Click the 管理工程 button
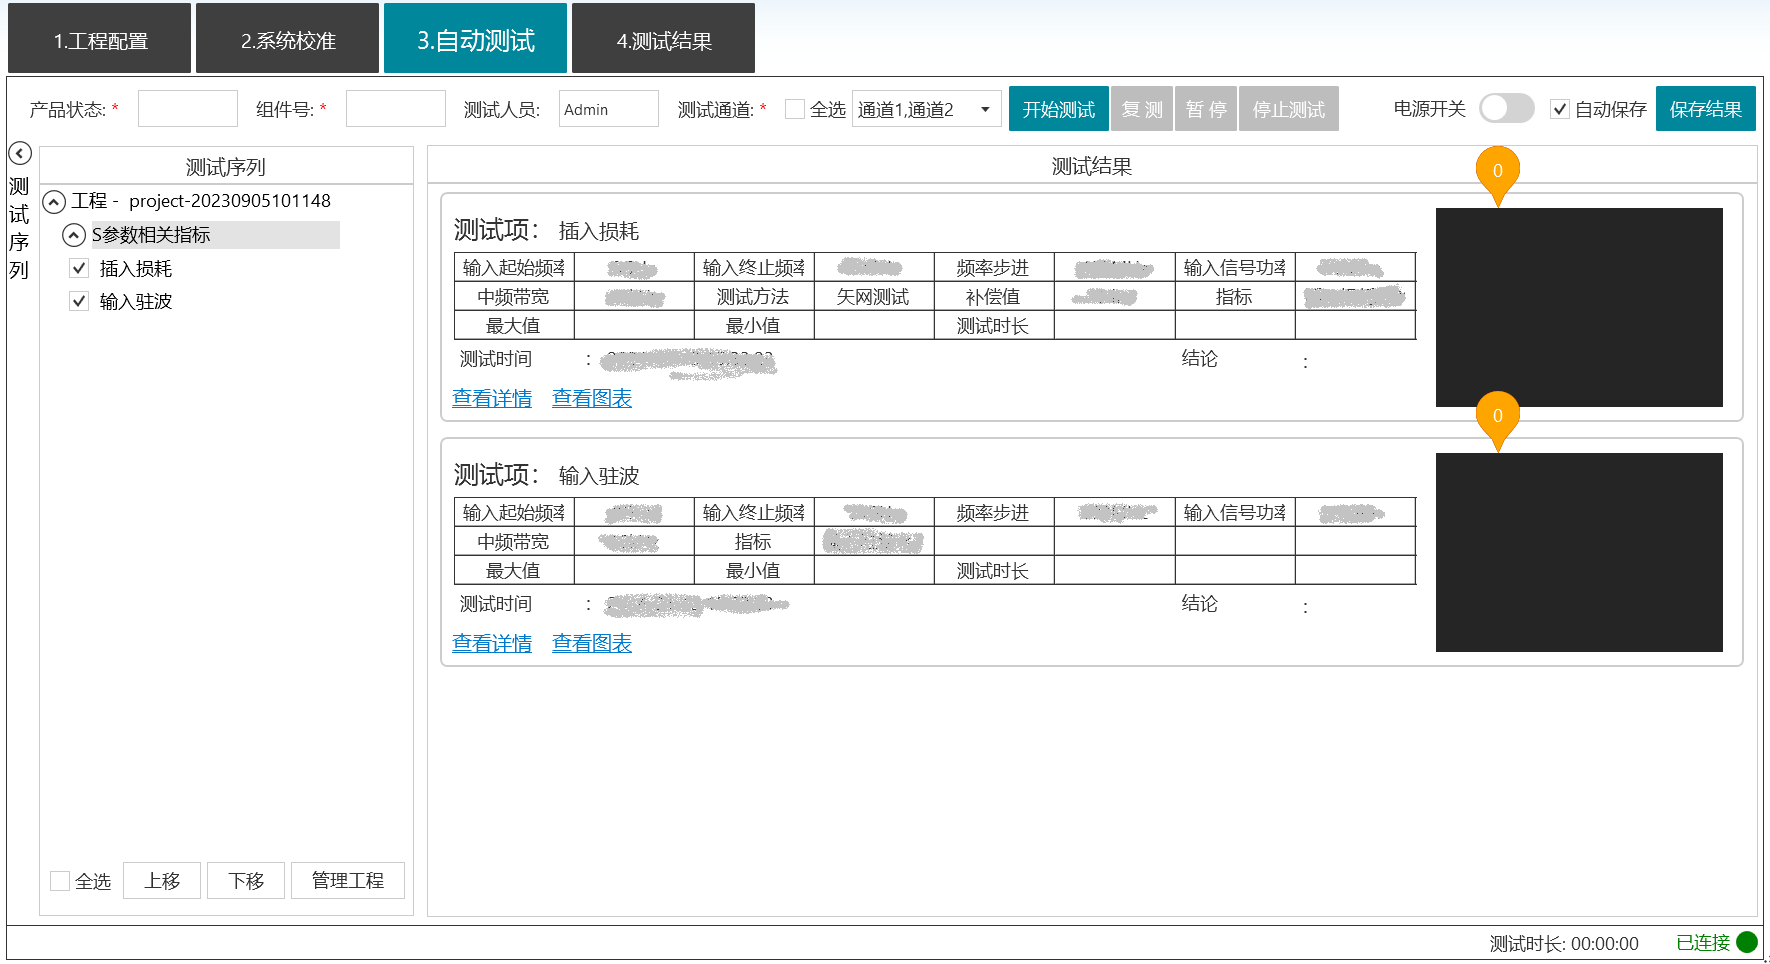This screenshot has height=964, width=1770. (348, 881)
